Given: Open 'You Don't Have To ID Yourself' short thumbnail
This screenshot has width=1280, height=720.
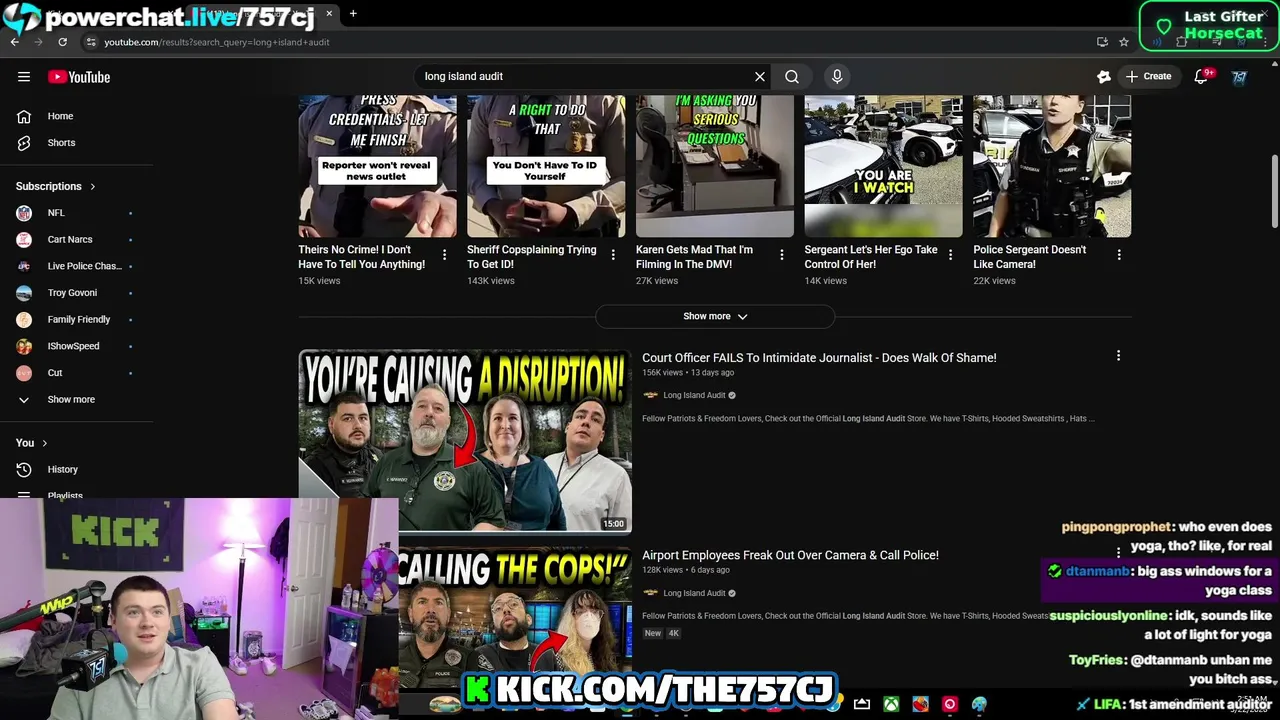Looking at the screenshot, I should [546, 166].
